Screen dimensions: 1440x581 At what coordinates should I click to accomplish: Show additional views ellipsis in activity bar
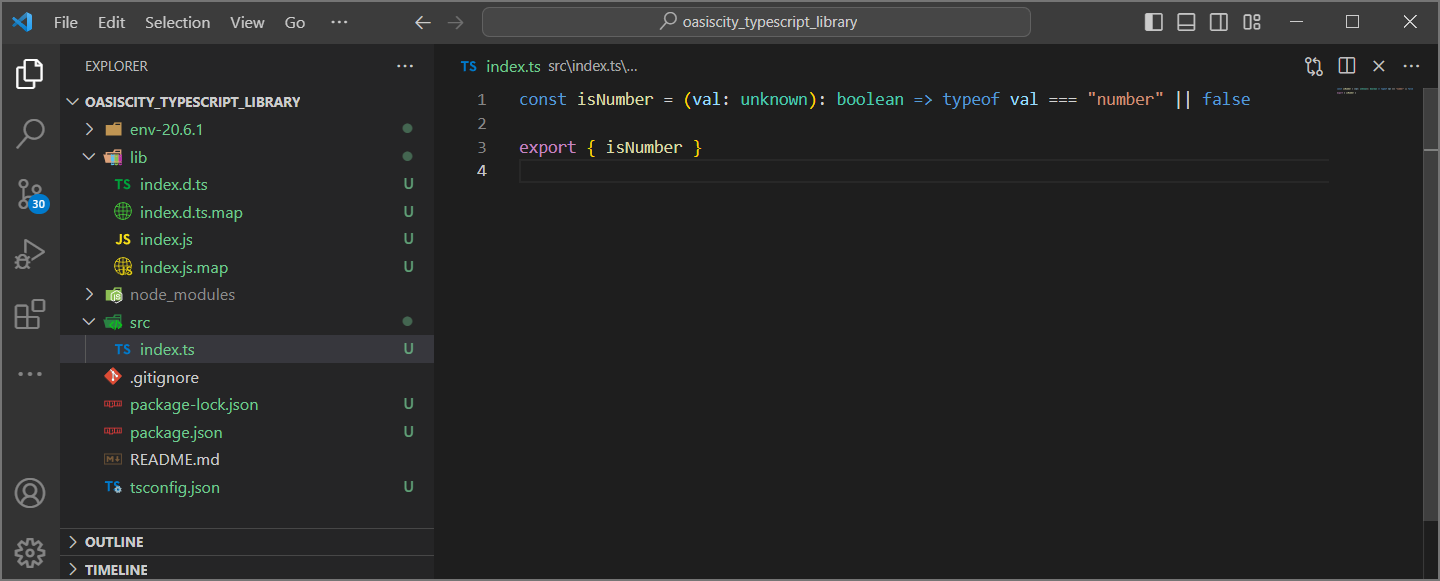coord(30,374)
